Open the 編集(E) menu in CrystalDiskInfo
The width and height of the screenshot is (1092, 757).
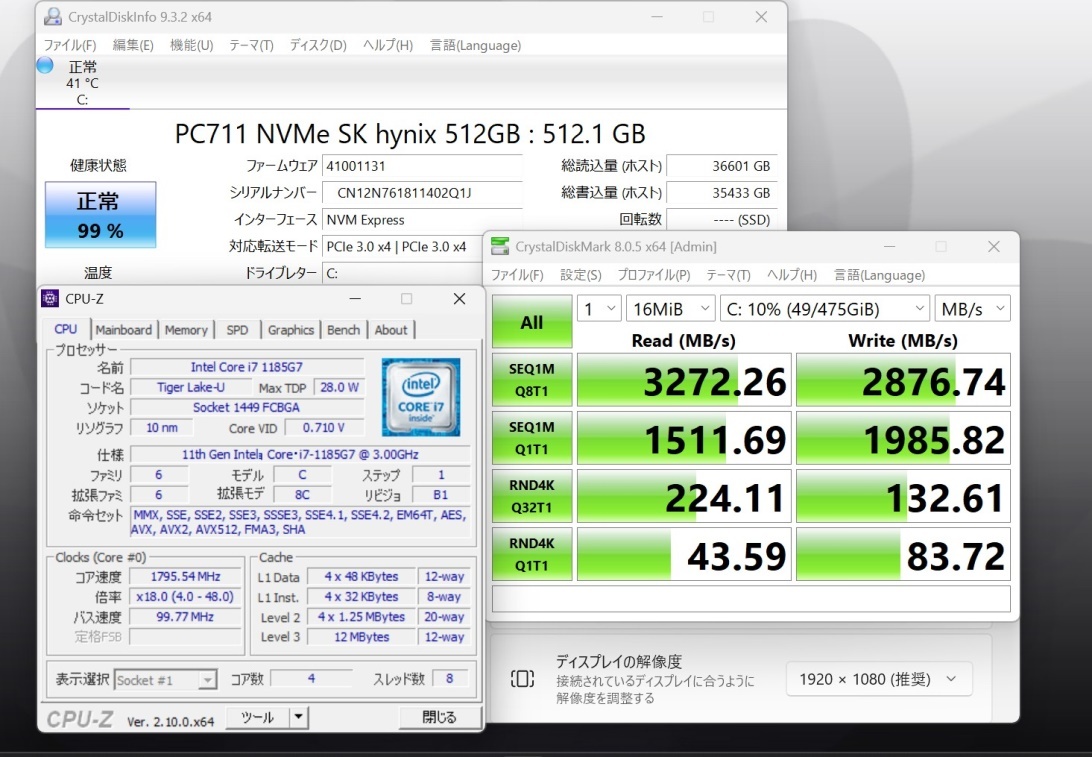[133, 45]
